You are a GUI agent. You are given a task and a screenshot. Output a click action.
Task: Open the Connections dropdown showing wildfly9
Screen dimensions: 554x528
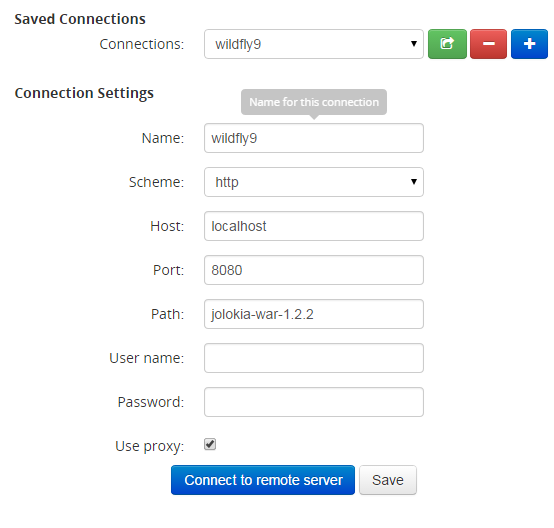pos(314,44)
